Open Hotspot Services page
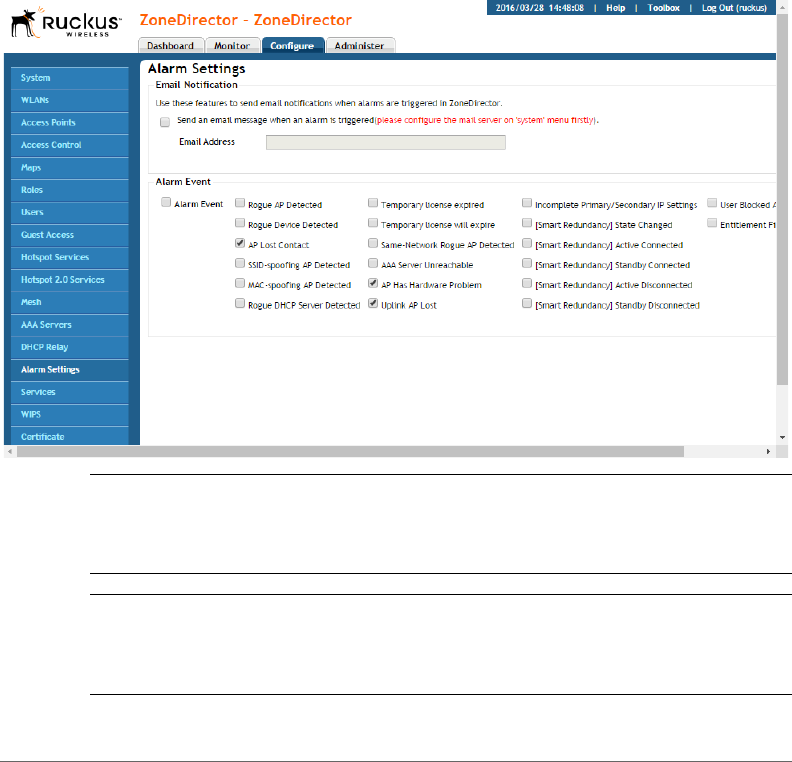This screenshot has height=762, width=792. pyautogui.click(x=70, y=257)
